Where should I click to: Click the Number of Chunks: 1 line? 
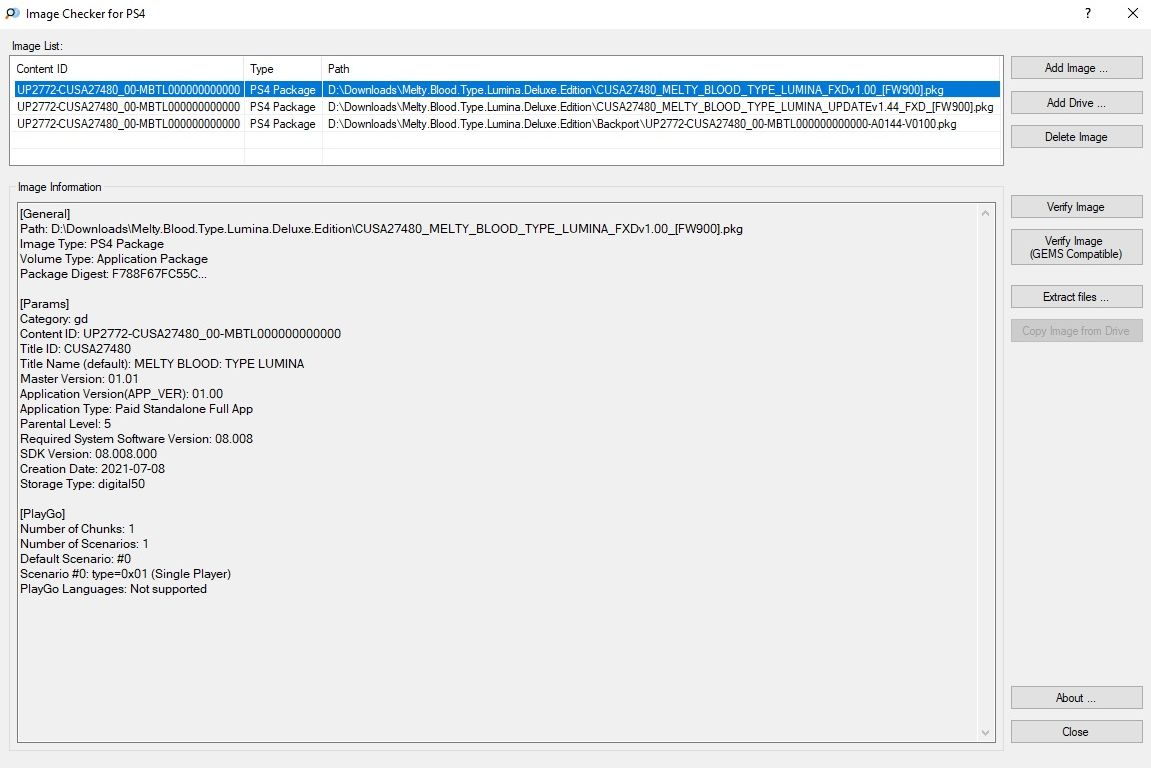point(77,529)
